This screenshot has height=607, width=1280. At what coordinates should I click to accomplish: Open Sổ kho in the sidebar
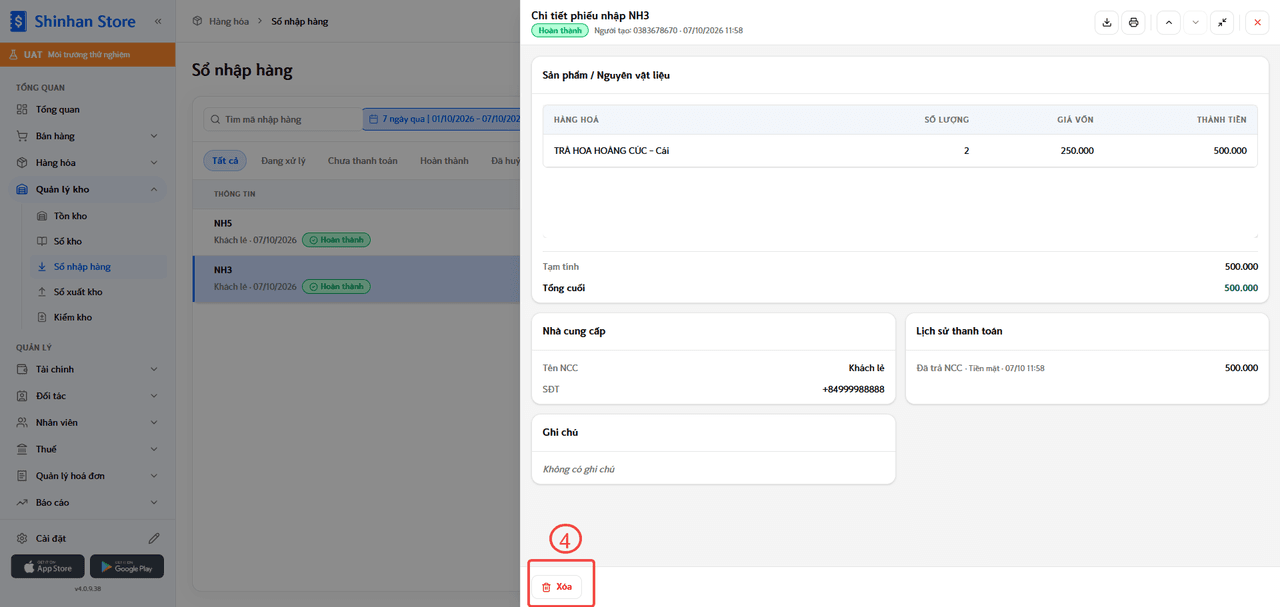coord(98,241)
